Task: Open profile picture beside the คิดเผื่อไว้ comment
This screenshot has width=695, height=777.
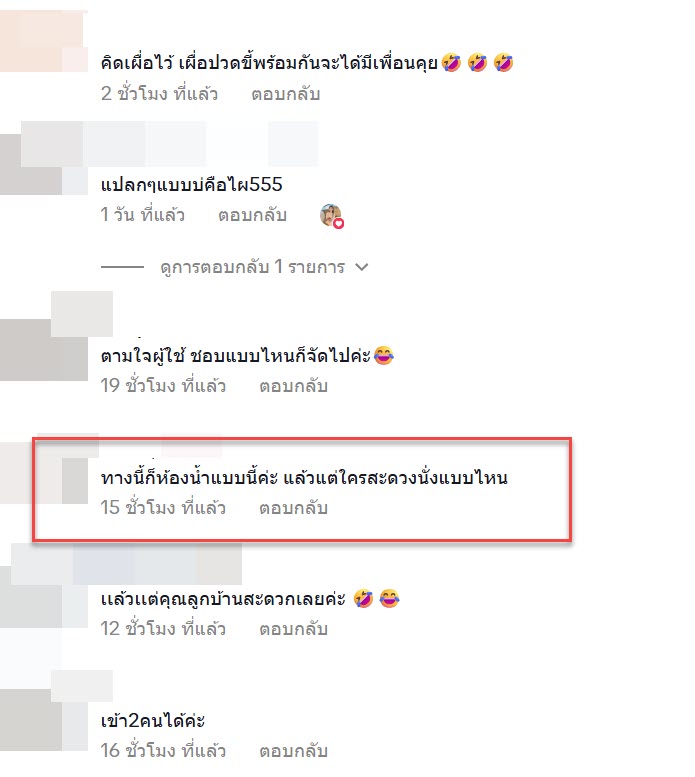Action: pyautogui.click(x=44, y=41)
